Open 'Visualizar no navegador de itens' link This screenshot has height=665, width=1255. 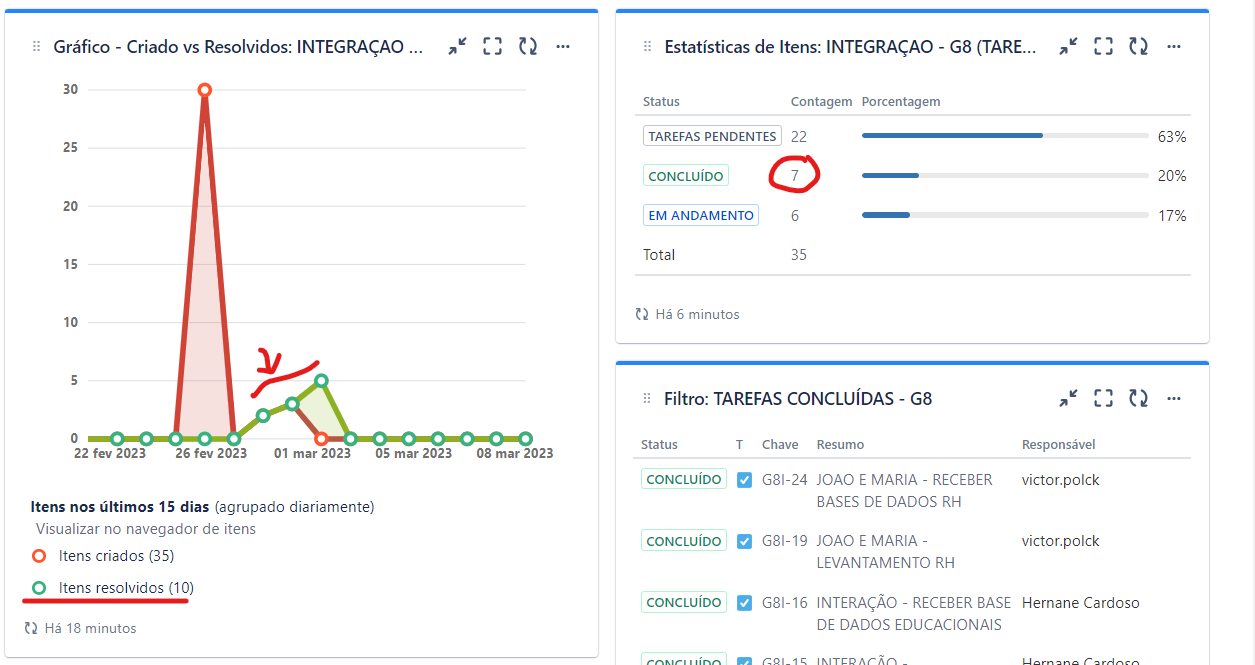146,529
